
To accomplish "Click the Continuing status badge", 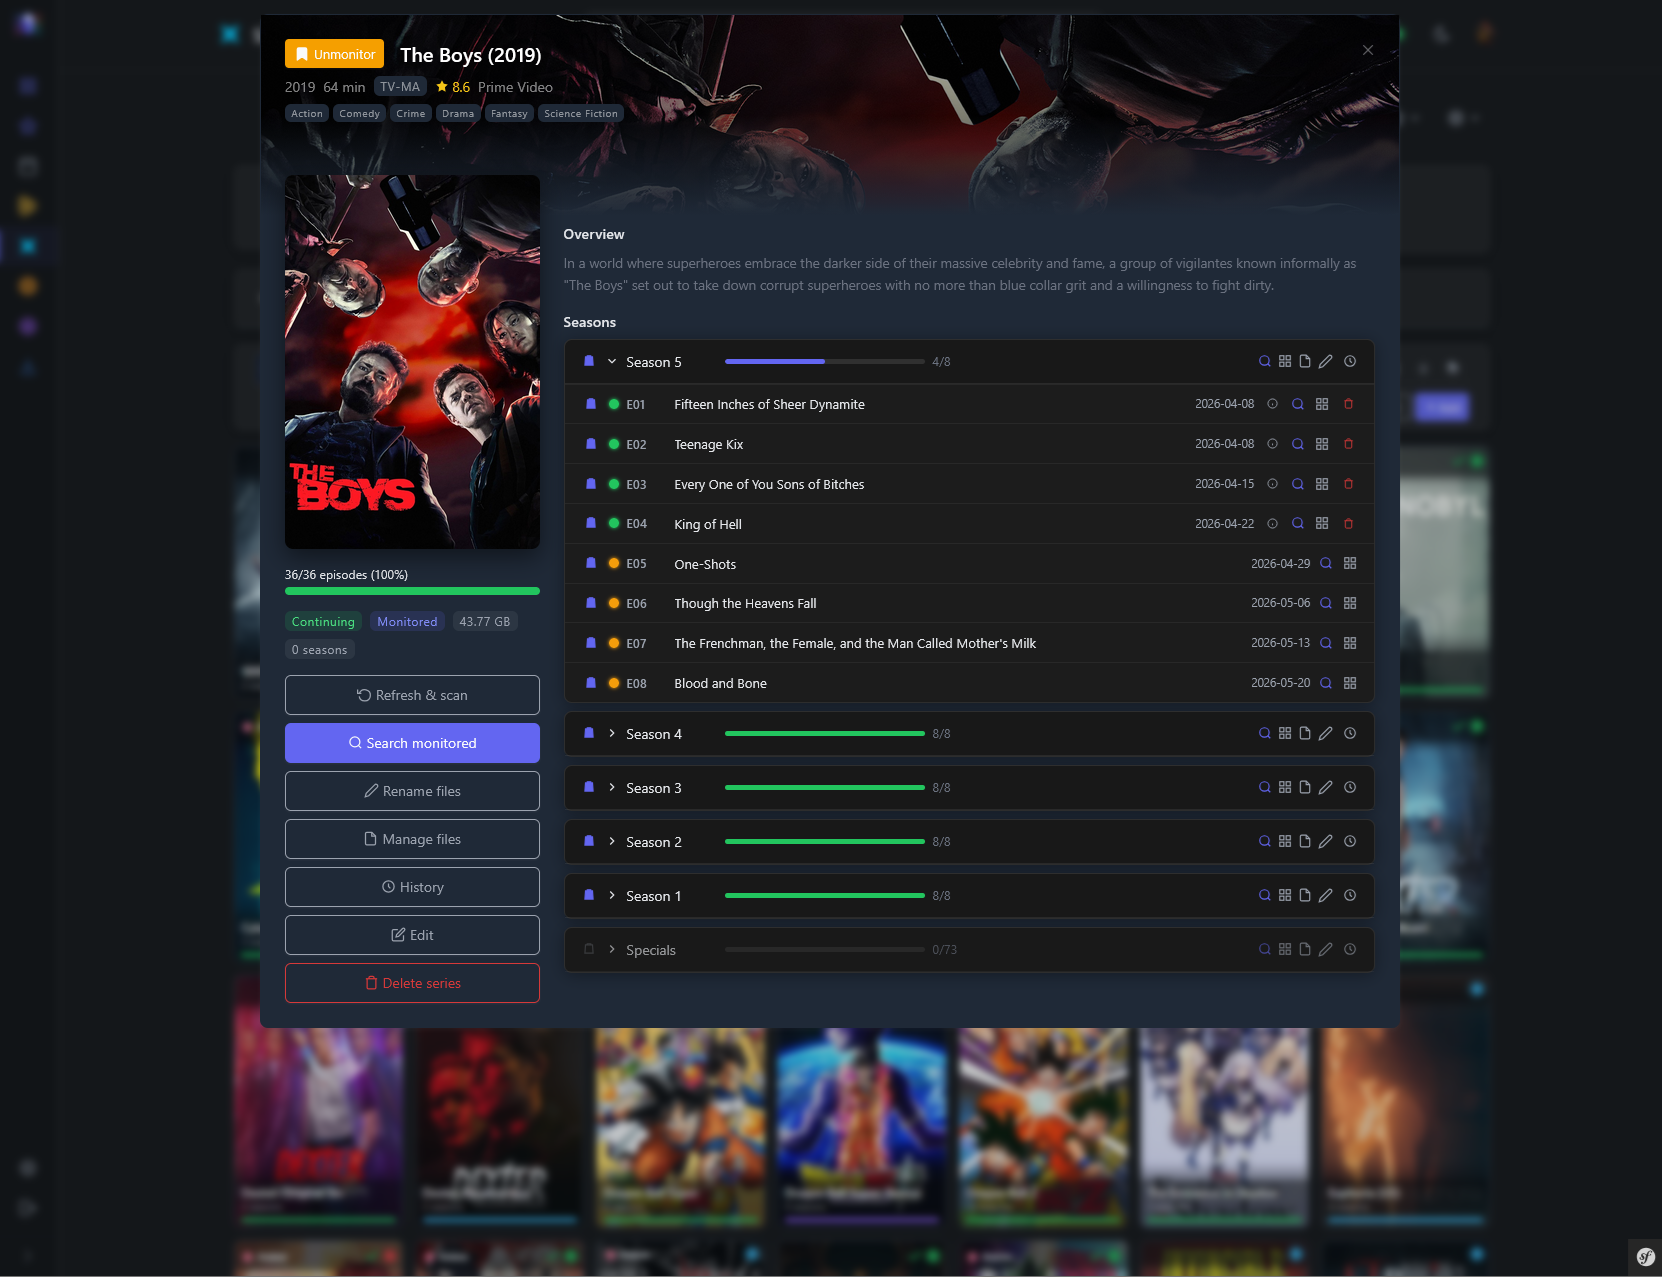I will tap(323, 621).
